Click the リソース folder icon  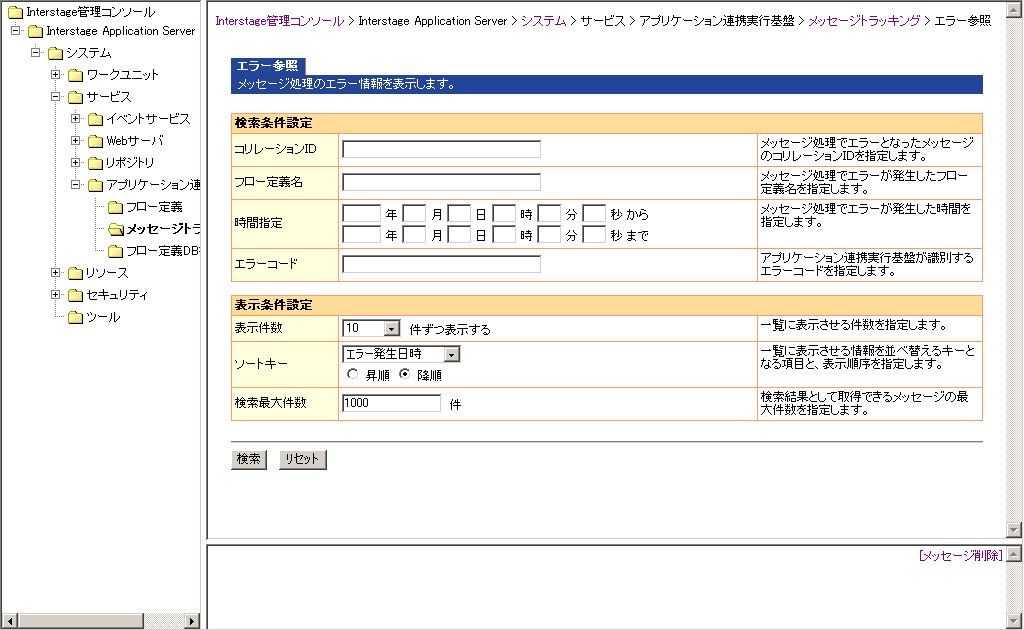(75, 273)
